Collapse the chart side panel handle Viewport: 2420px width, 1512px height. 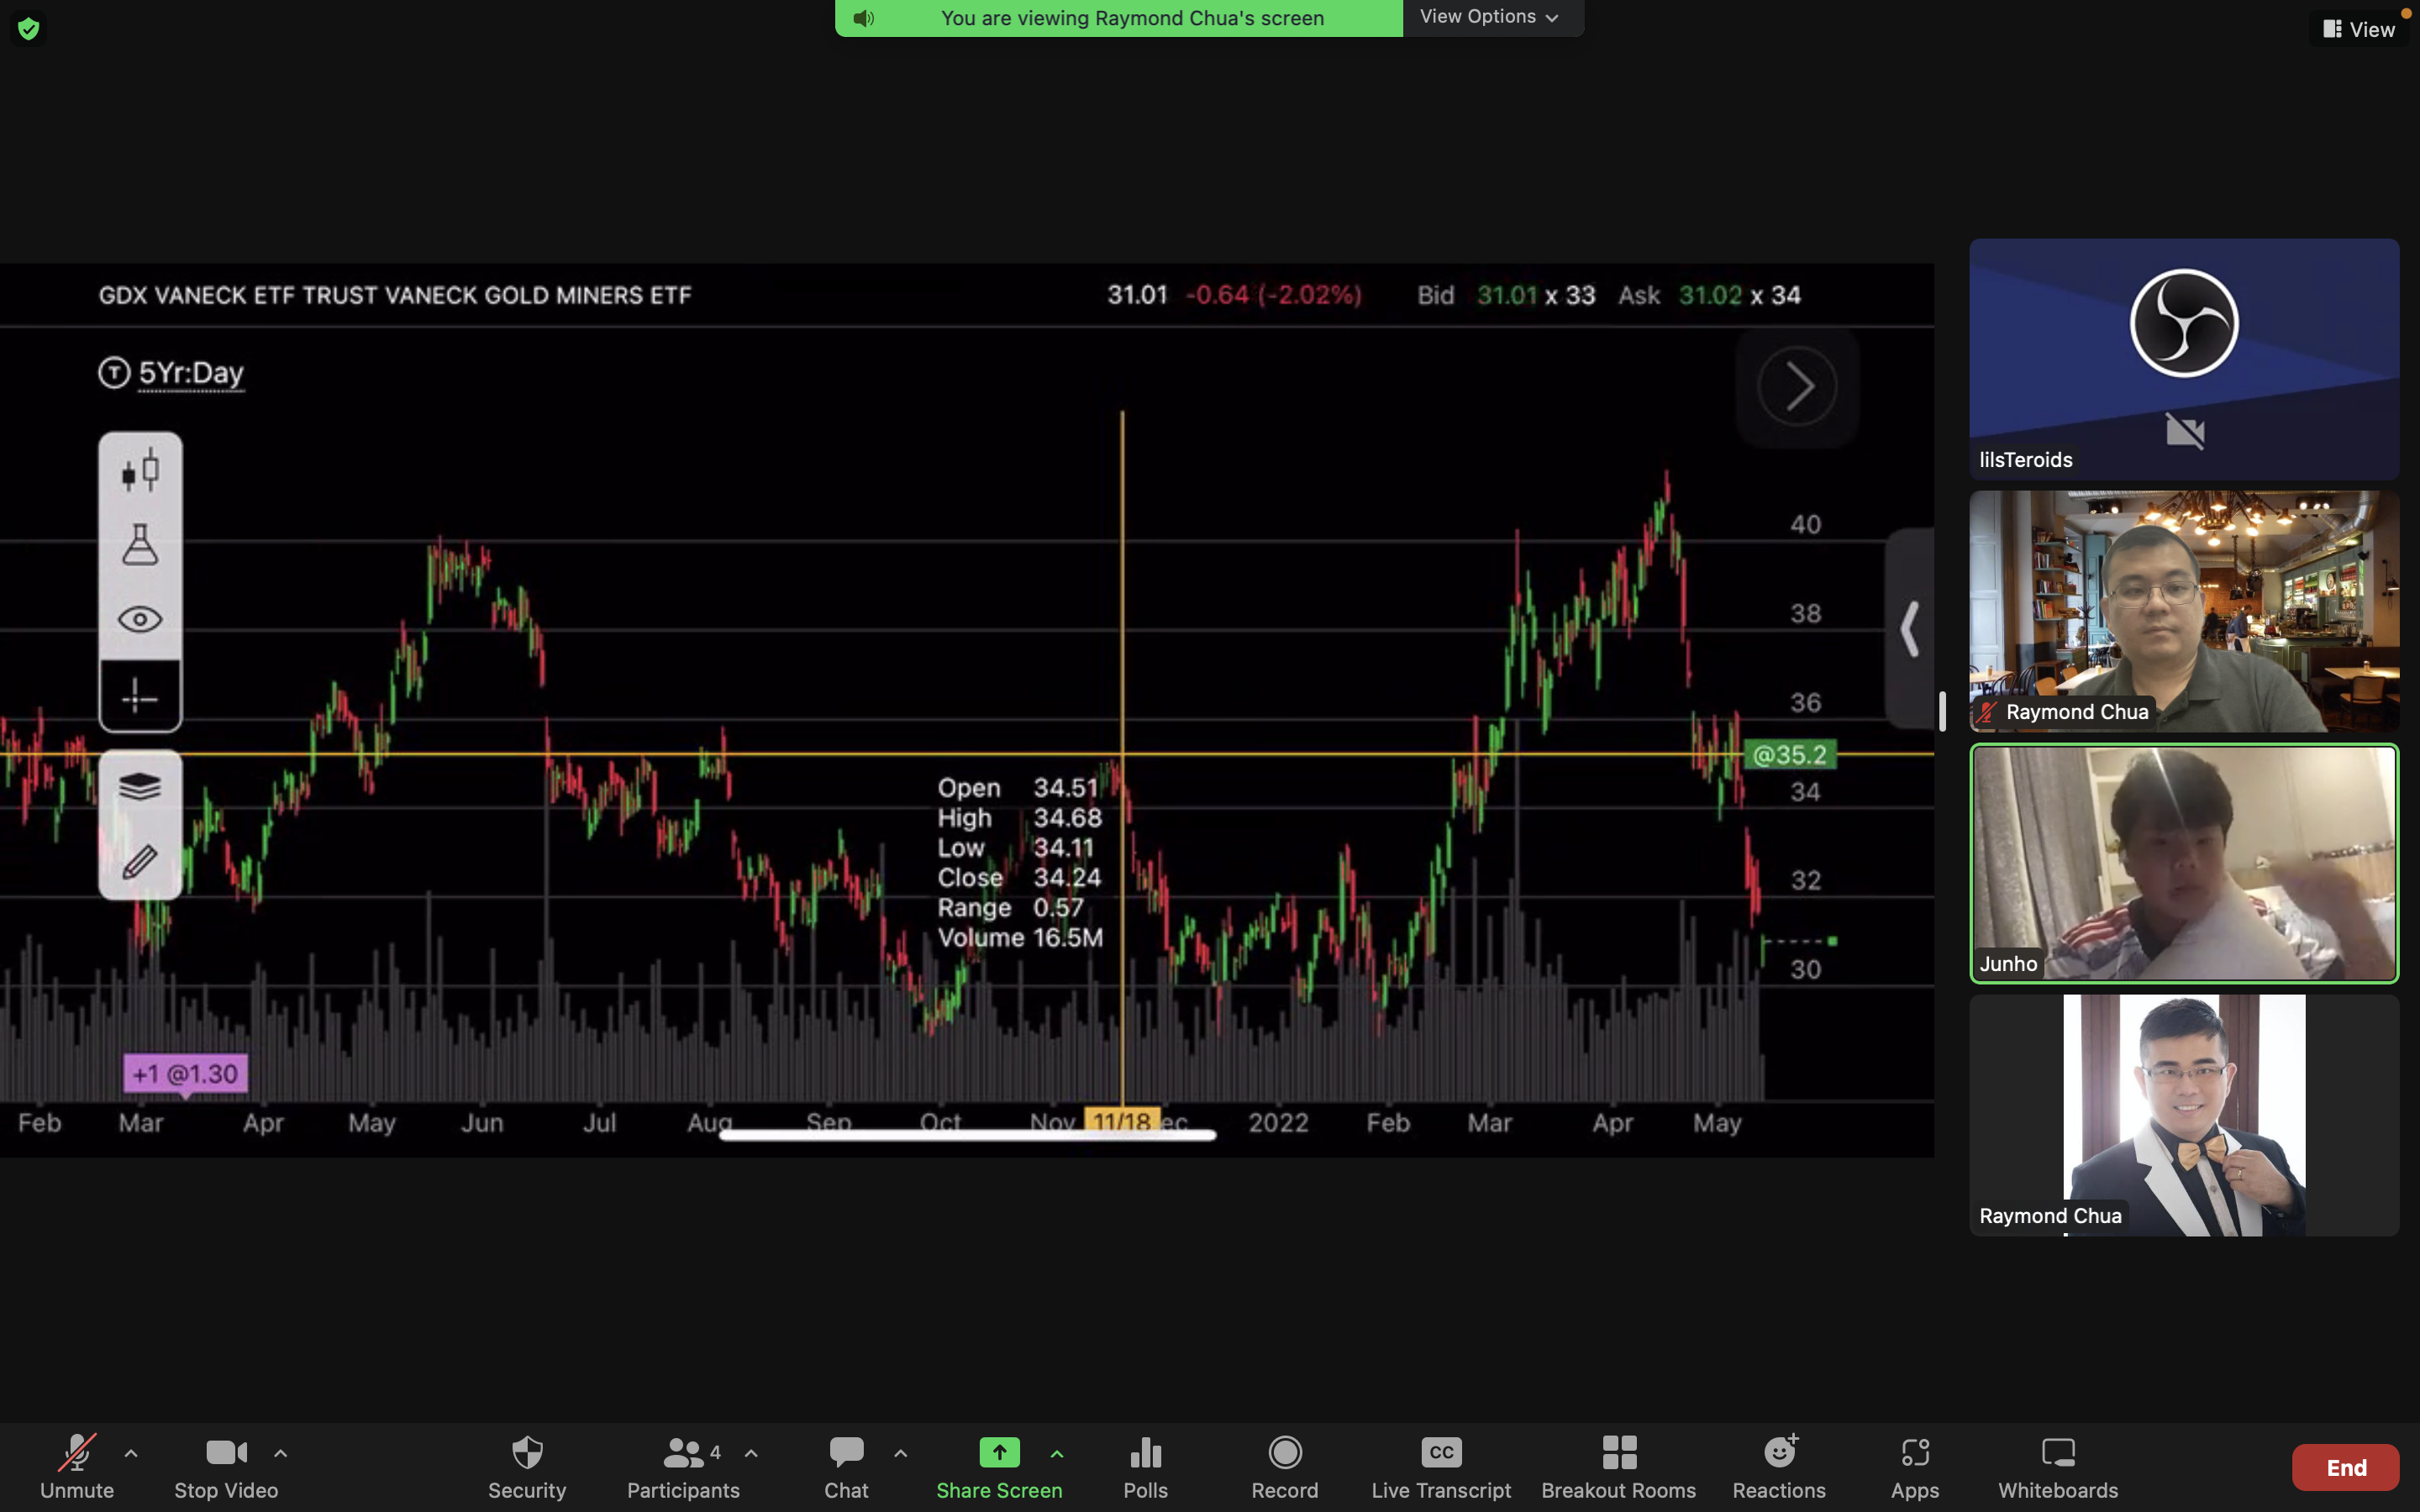point(1909,628)
